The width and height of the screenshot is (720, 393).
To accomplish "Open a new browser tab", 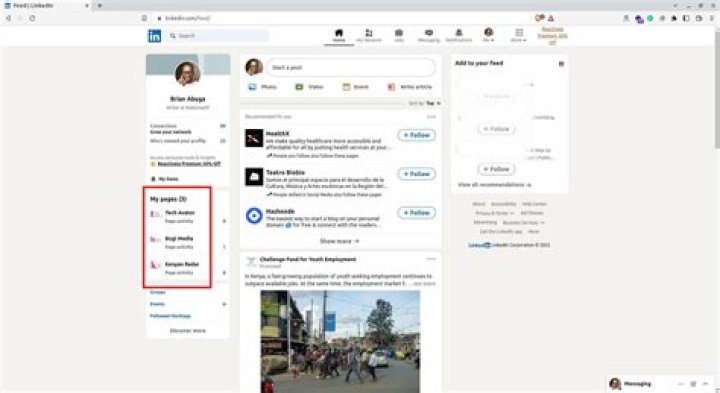I will click(x=100, y=6).
